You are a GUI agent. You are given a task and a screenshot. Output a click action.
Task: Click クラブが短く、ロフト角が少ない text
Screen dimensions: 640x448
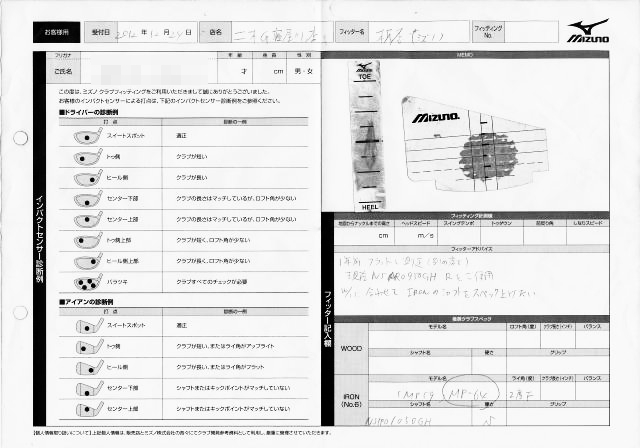(x=213, y=240)
